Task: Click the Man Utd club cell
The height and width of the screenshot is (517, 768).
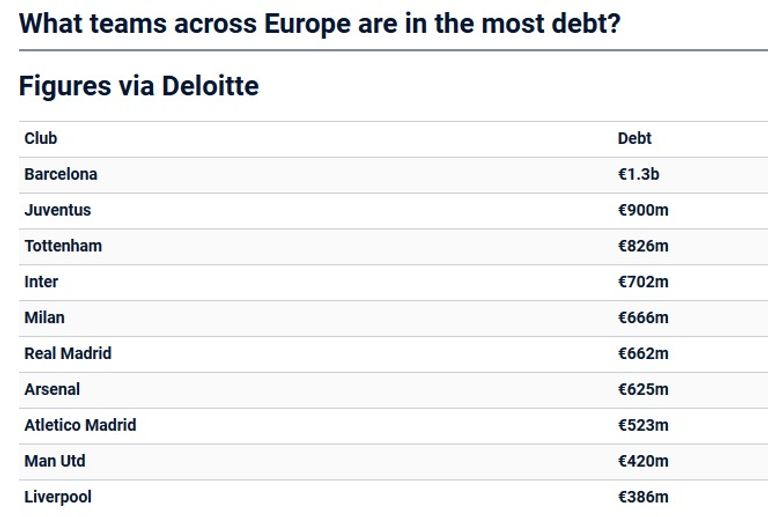Action: click(55, 462)
